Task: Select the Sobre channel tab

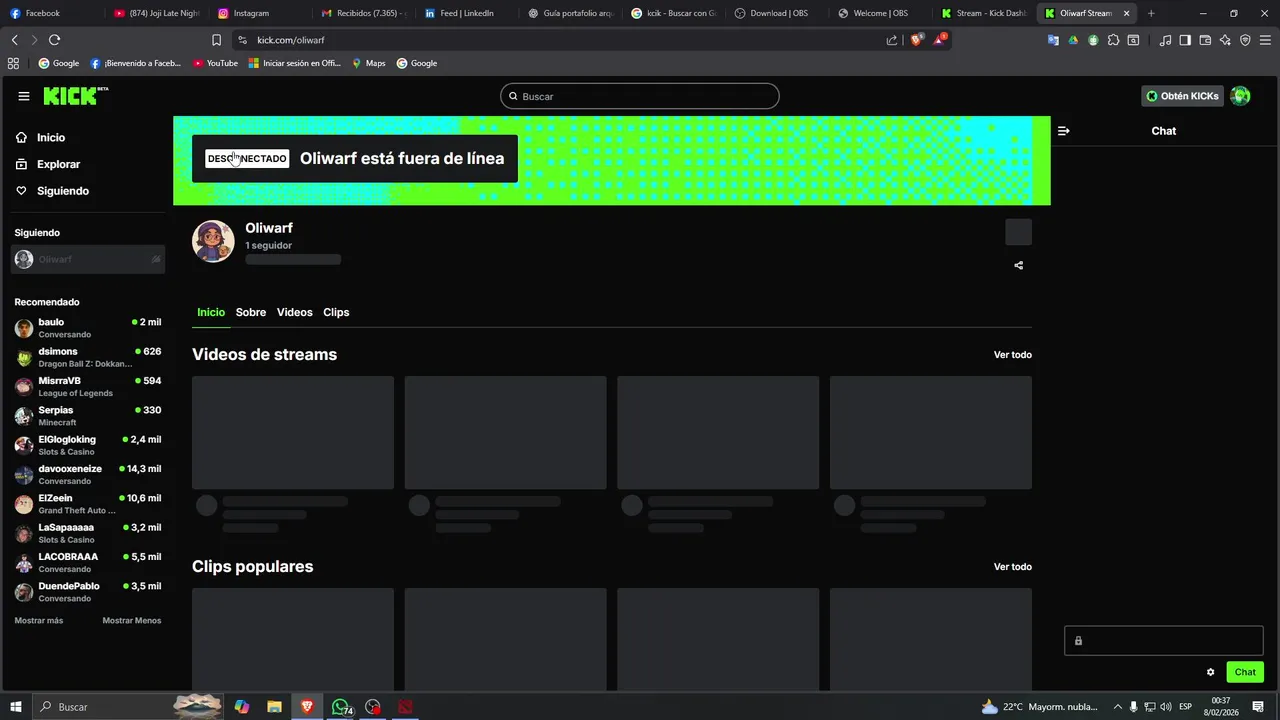Action: 250,312
